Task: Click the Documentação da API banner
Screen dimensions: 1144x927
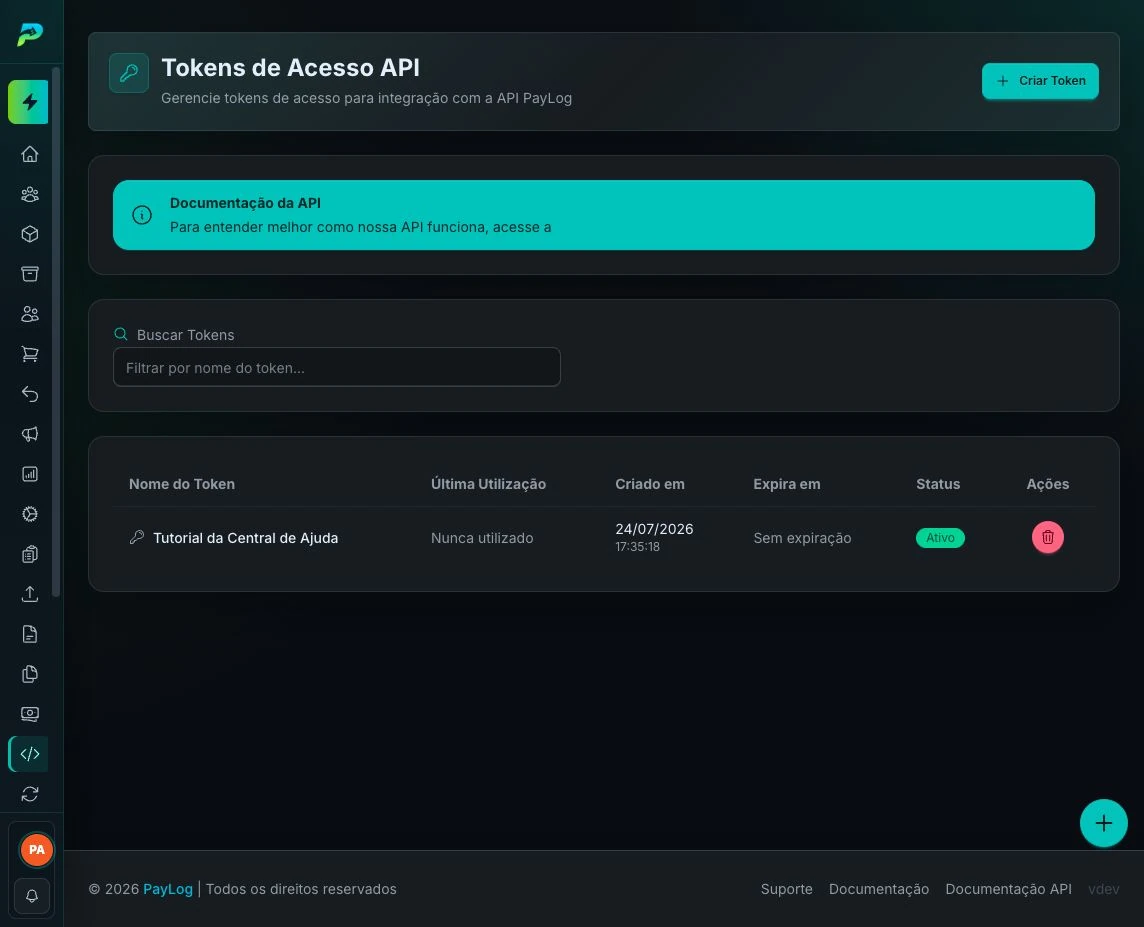Action: point(604,215)
